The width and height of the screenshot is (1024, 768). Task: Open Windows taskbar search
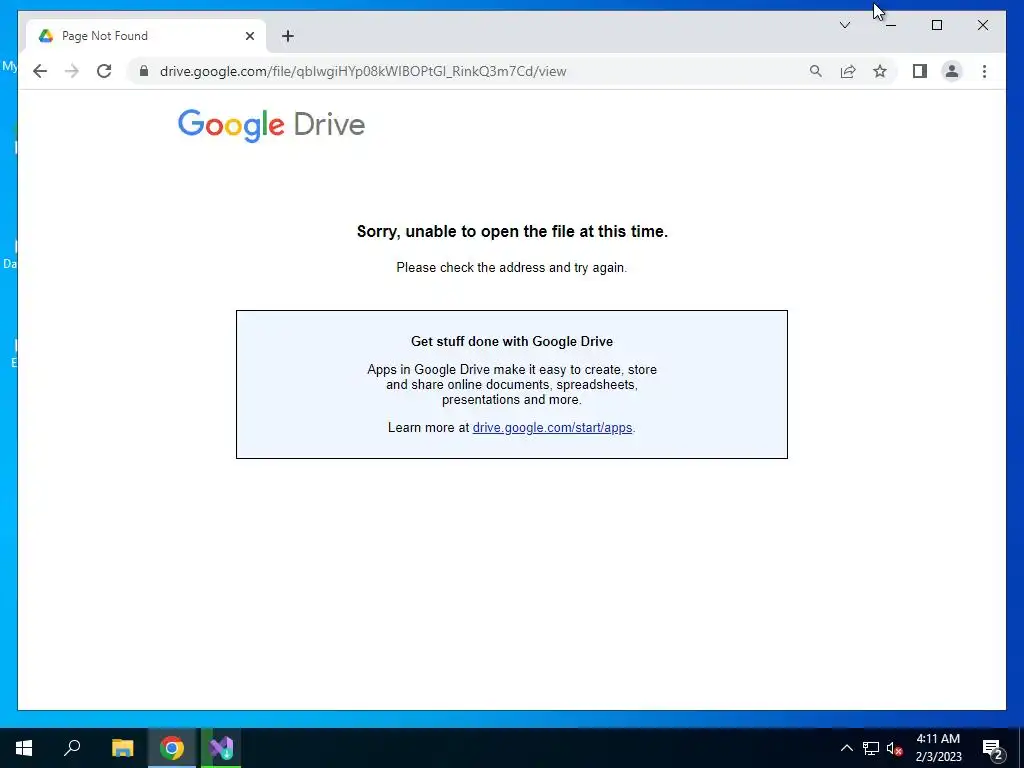click(x=72, y=748)
